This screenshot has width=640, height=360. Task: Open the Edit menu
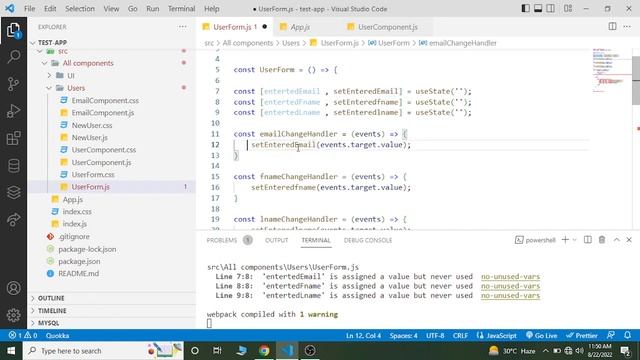[x=50, y=9]
